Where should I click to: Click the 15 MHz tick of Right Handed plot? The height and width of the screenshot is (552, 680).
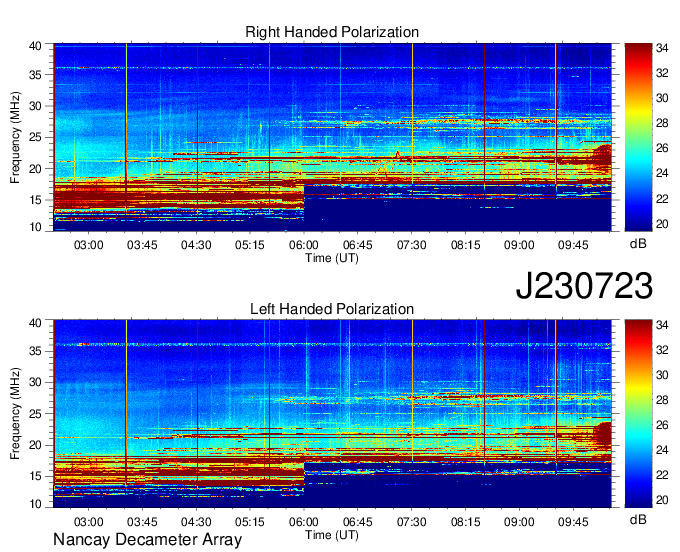point(35,200)
